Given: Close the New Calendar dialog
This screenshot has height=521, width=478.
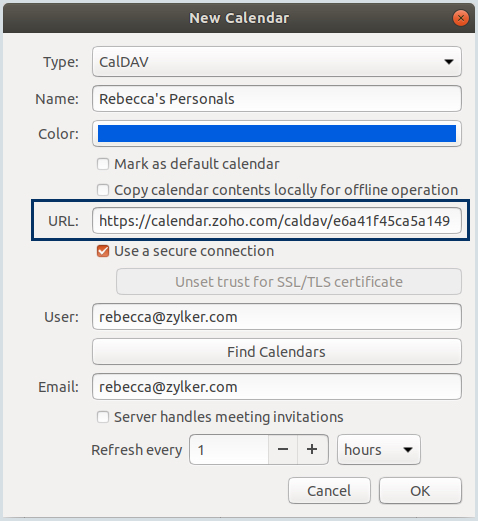Looking at the screenshot, I should (x=461, y=18).
